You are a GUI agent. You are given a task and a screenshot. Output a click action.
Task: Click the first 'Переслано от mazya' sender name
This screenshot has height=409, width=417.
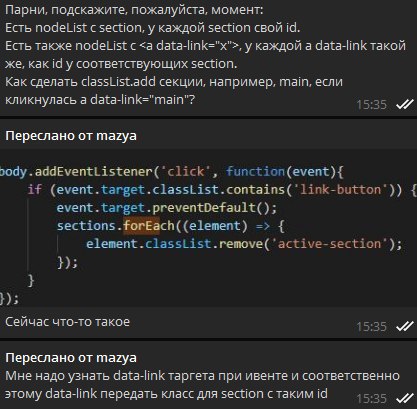[71, 136]
